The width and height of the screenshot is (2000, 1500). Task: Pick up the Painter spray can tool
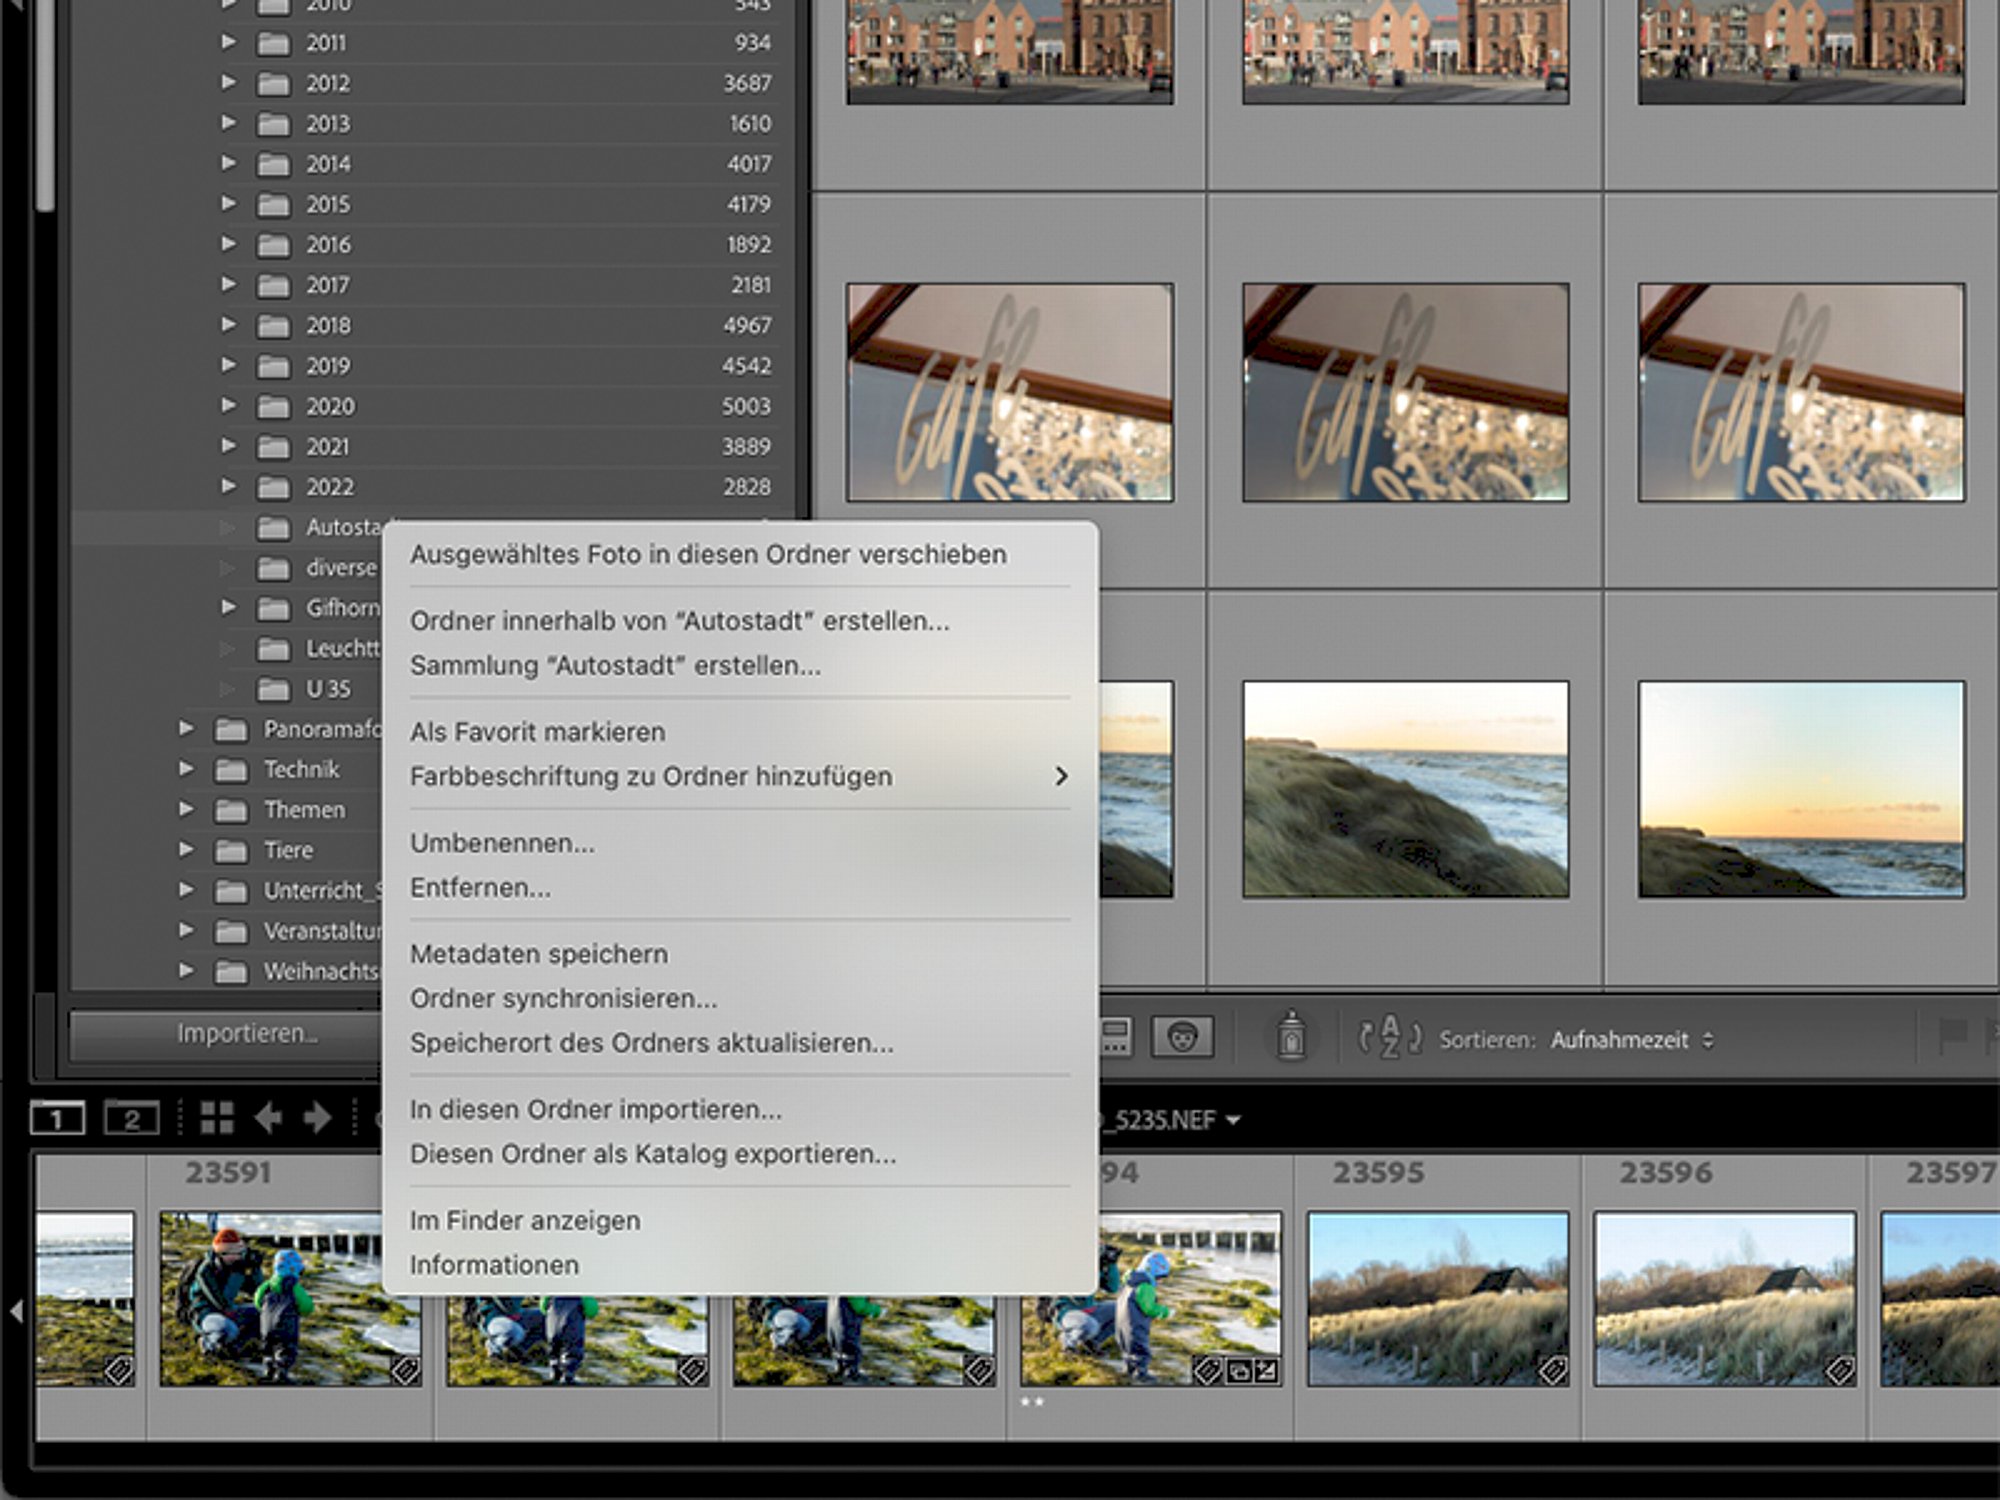1291,1035
